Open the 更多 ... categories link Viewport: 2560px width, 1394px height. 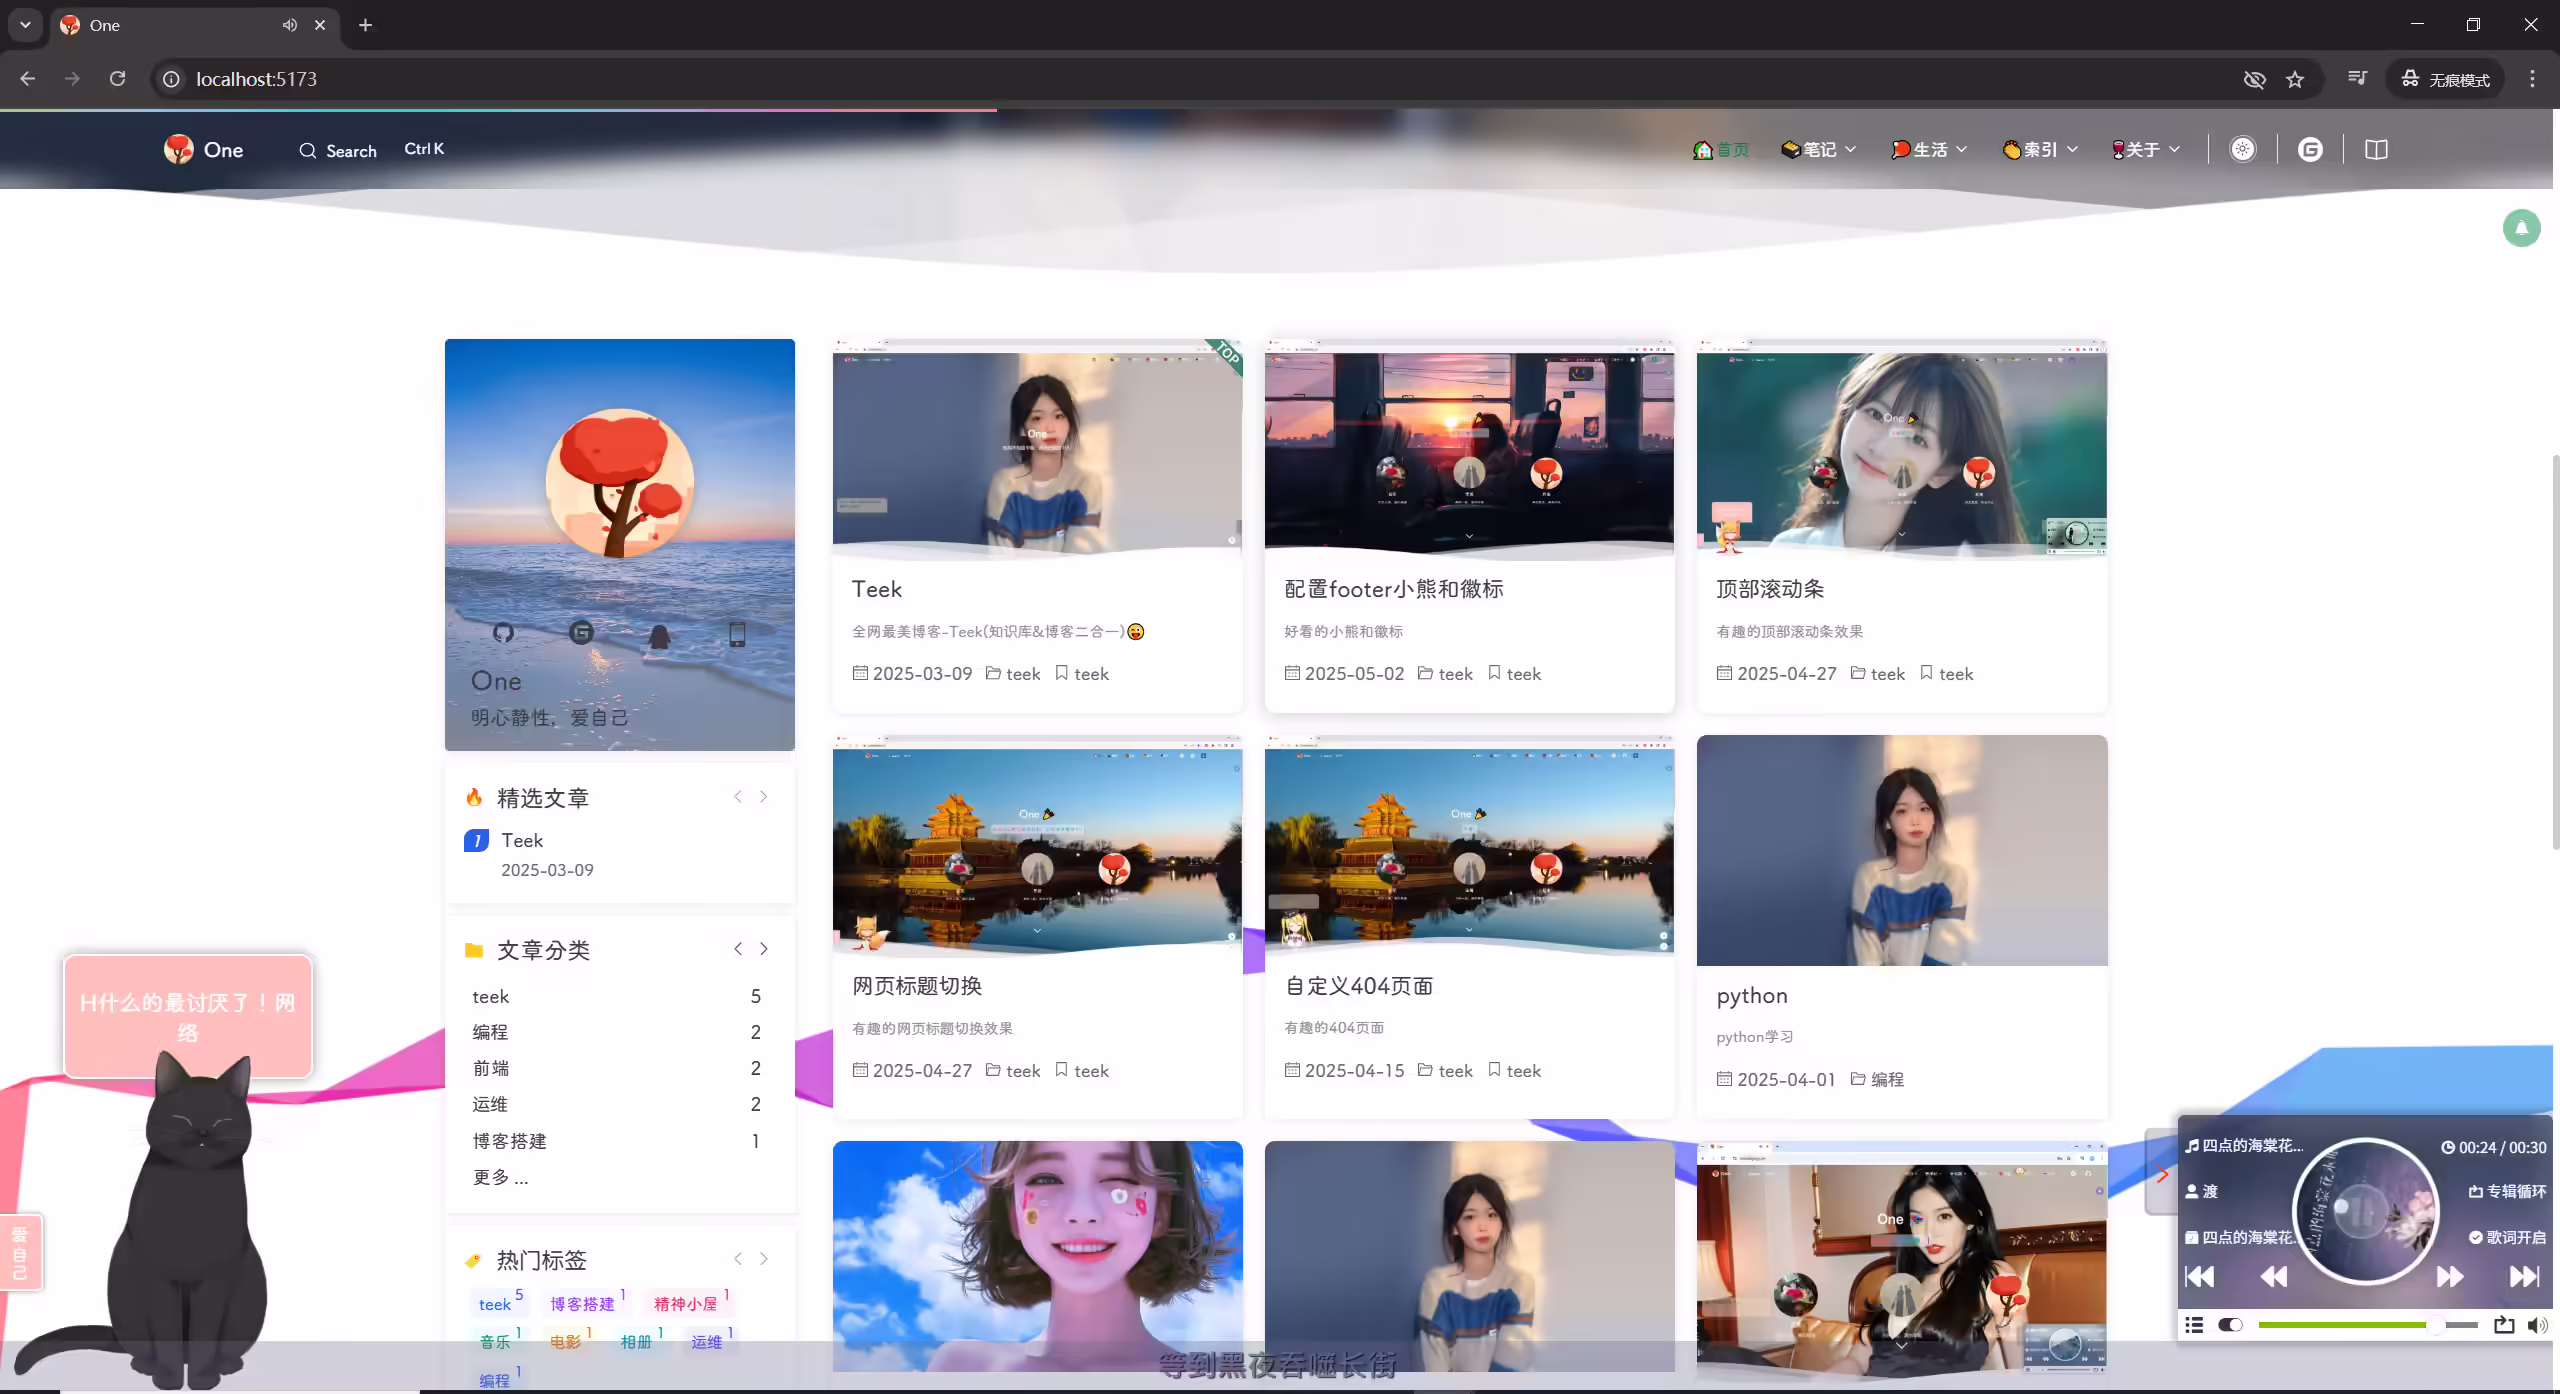pos(500,1177)
